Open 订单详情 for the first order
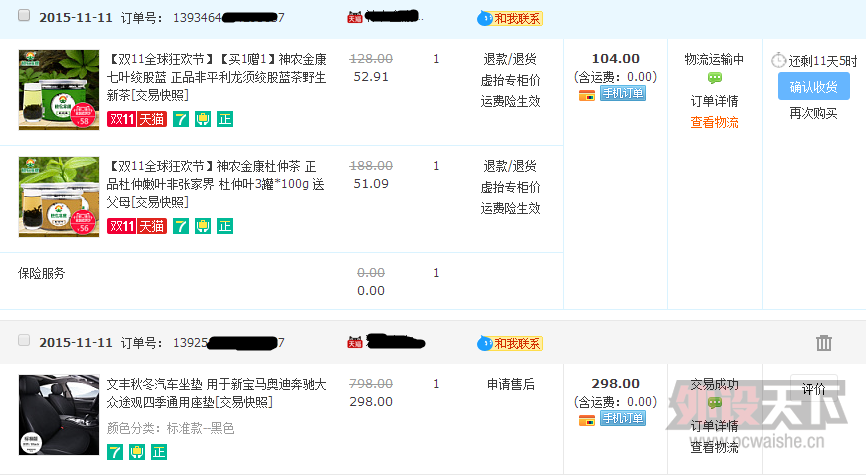Viewport: 866px width, 475px height. [714, 101]
